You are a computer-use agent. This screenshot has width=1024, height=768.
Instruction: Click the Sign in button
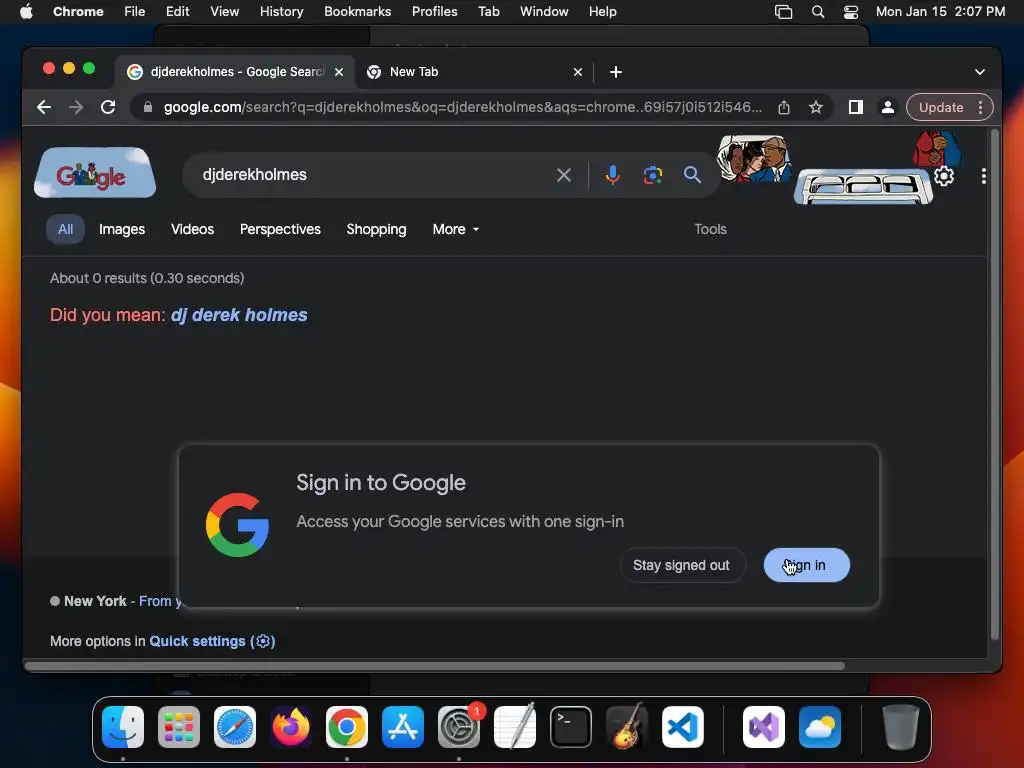tap(807, 565)
